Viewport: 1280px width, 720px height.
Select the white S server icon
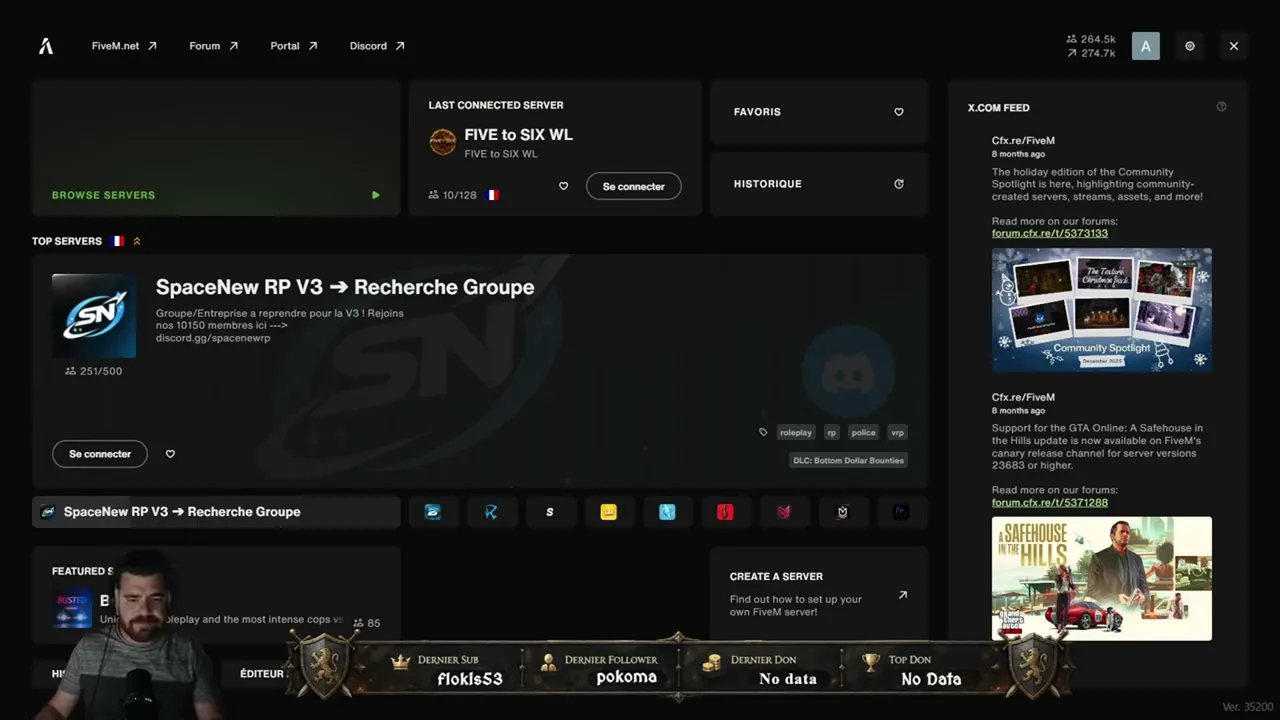[x=550, y=512]
